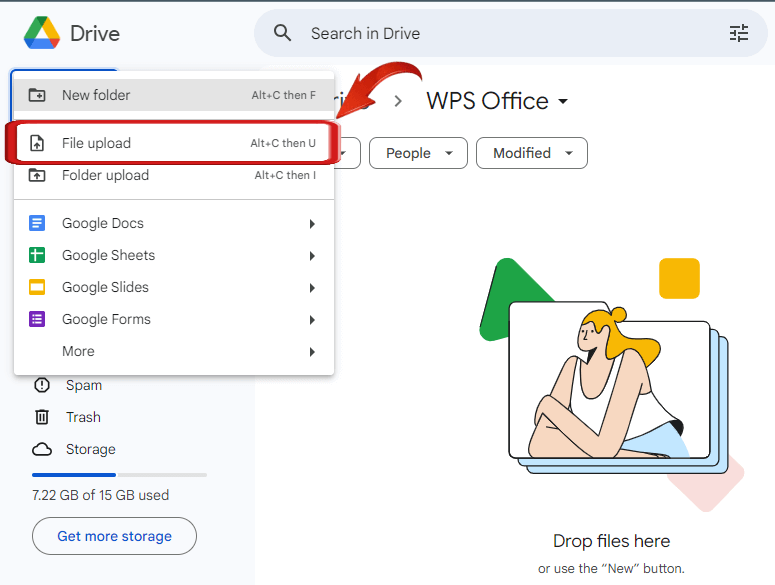Open the Modified filter dropdown
This screenshot has height=585, width=775.
pyautogui.click(x=532, y=153)
